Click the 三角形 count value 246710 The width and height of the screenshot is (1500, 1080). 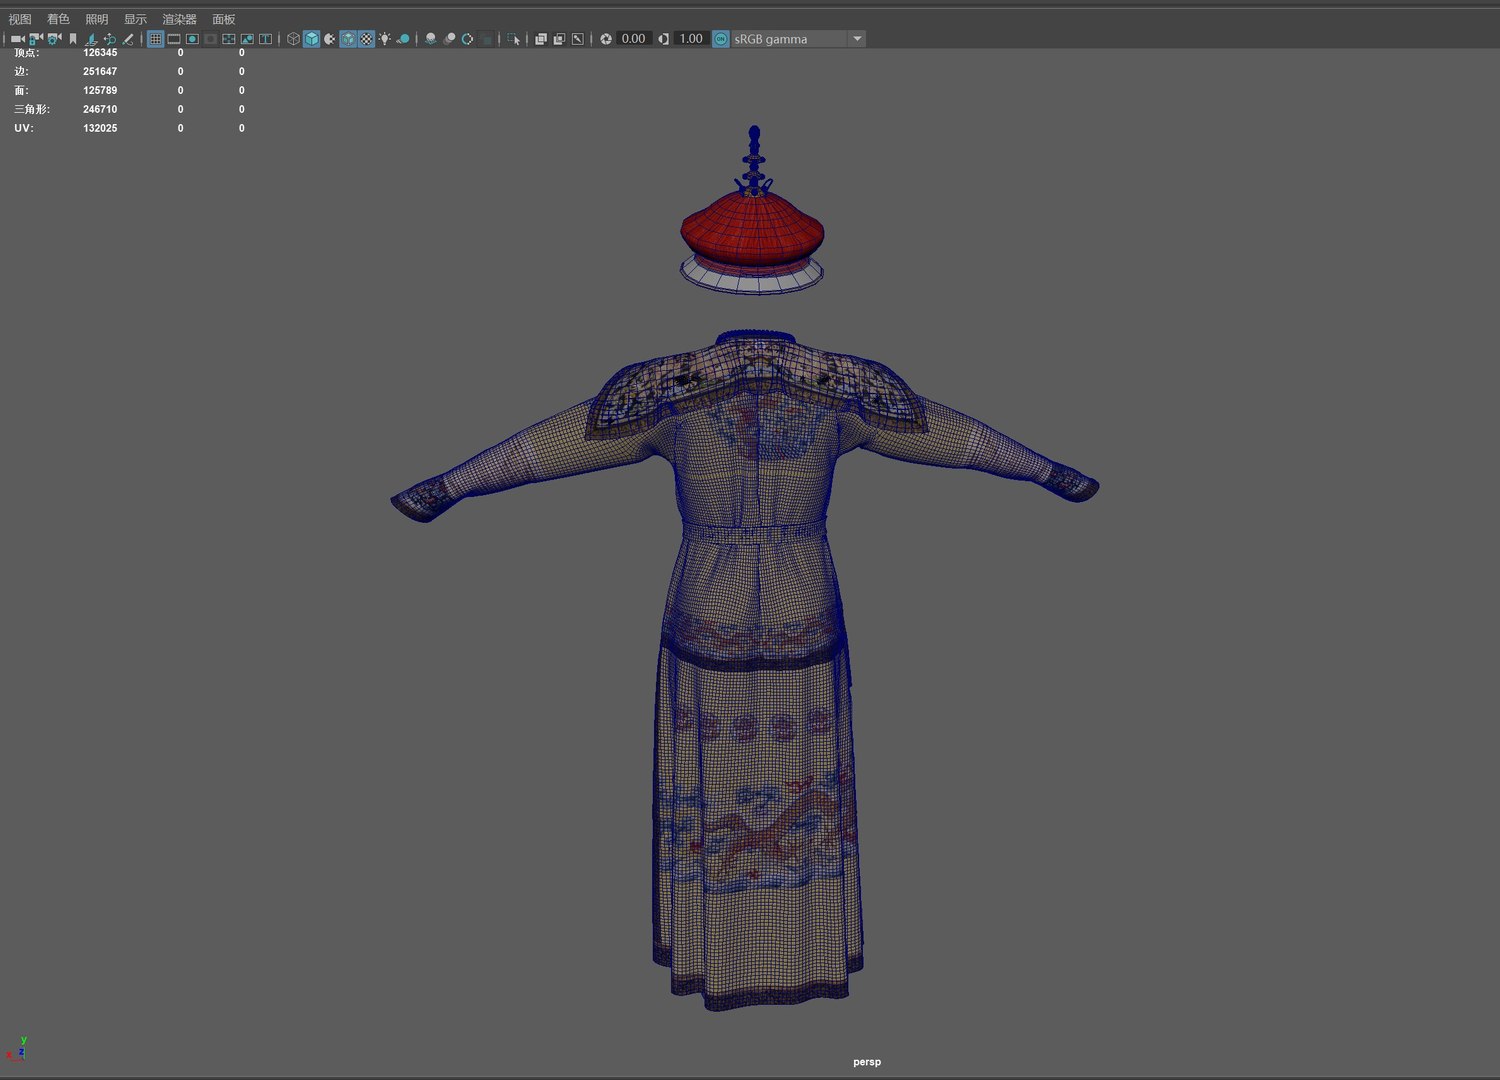[100, 109]
